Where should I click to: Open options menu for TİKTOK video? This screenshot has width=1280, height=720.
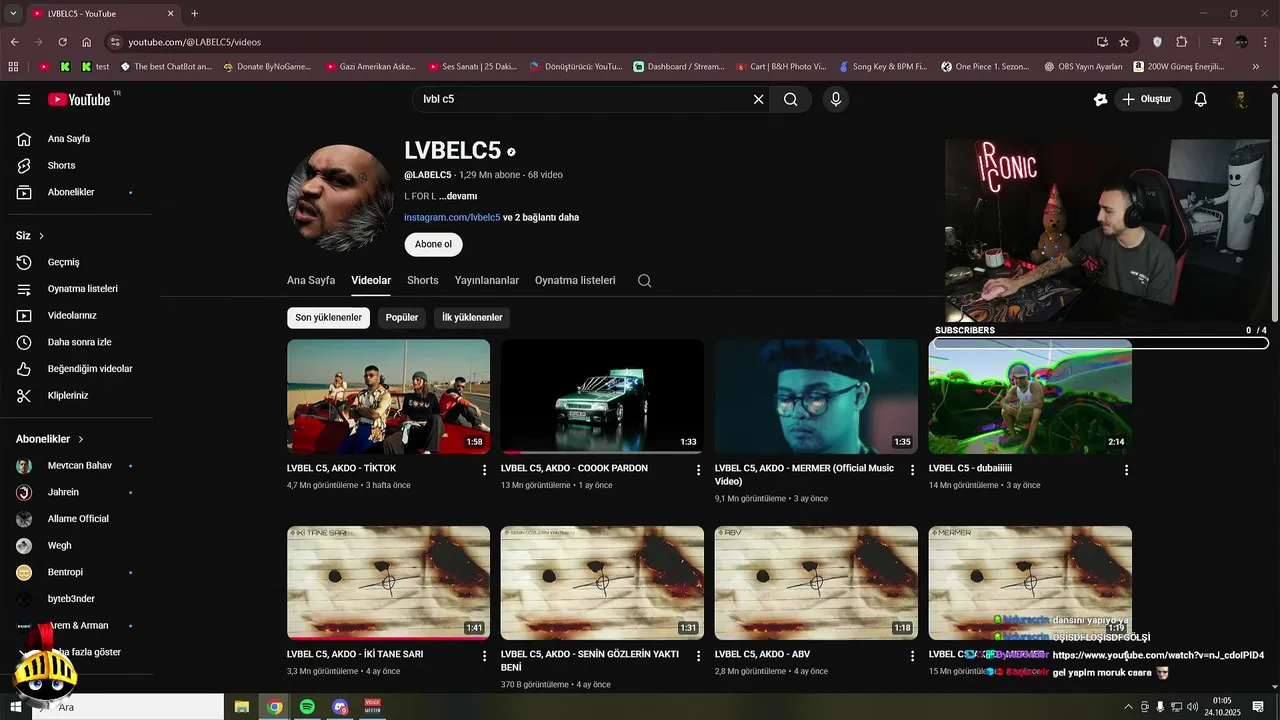pyautogui.click(x=485, y=470)
